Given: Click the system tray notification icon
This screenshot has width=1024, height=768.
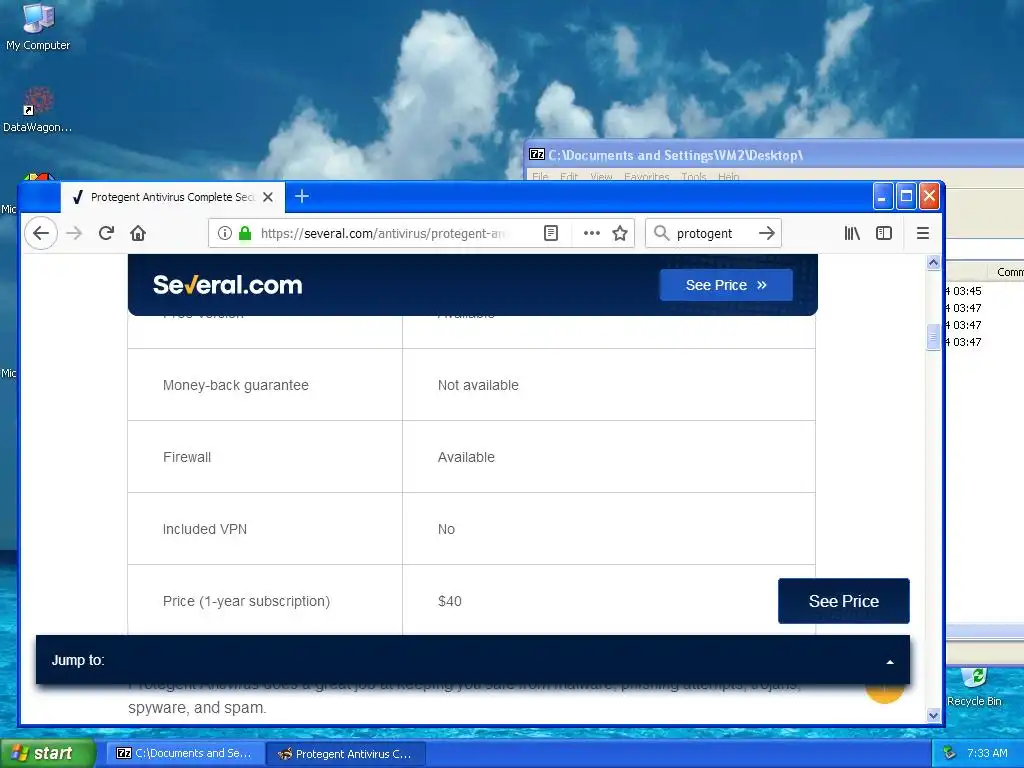Looking at the screenshot, I should click(x=949, y=753).
